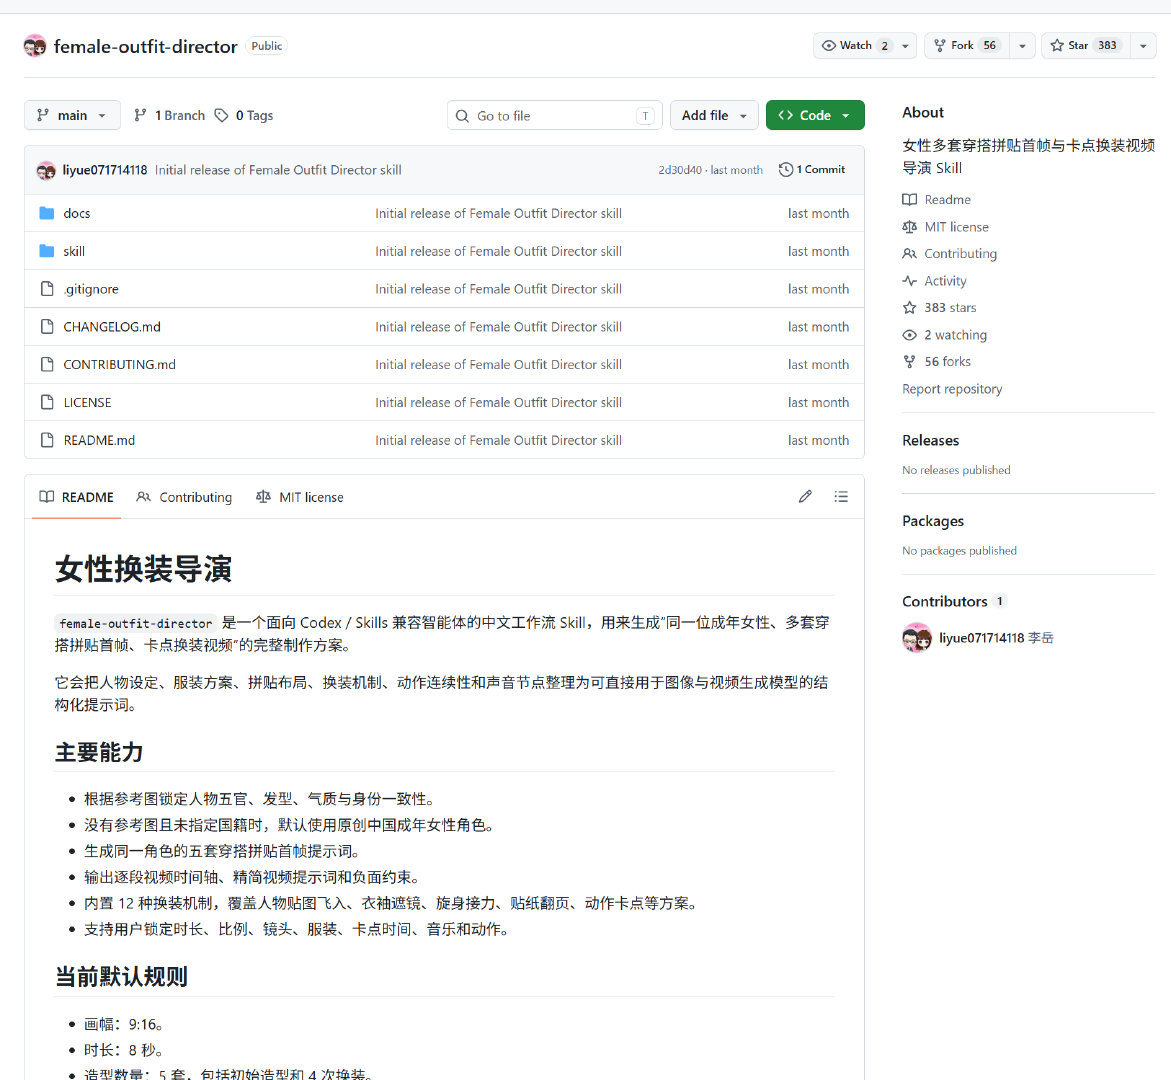
Task: Switch to the MIT license tab
Action: coord(299,497)
